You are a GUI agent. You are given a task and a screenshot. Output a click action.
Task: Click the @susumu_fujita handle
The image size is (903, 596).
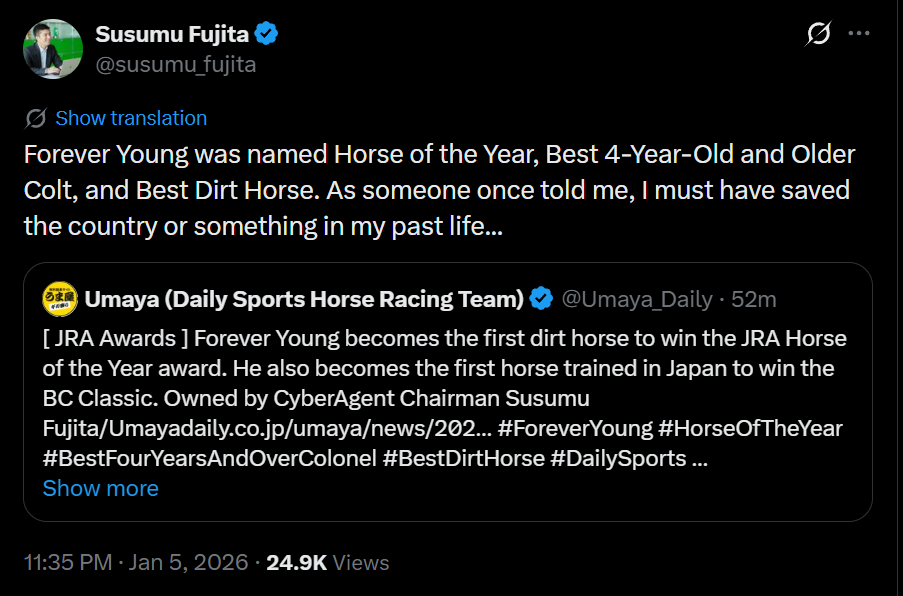click(x=176, y=65)
